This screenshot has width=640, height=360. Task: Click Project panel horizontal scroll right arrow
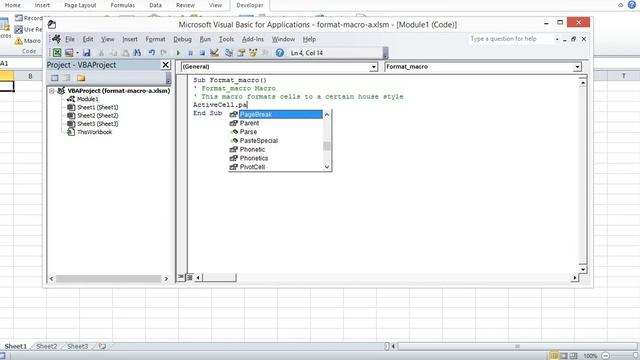[166, 279]
